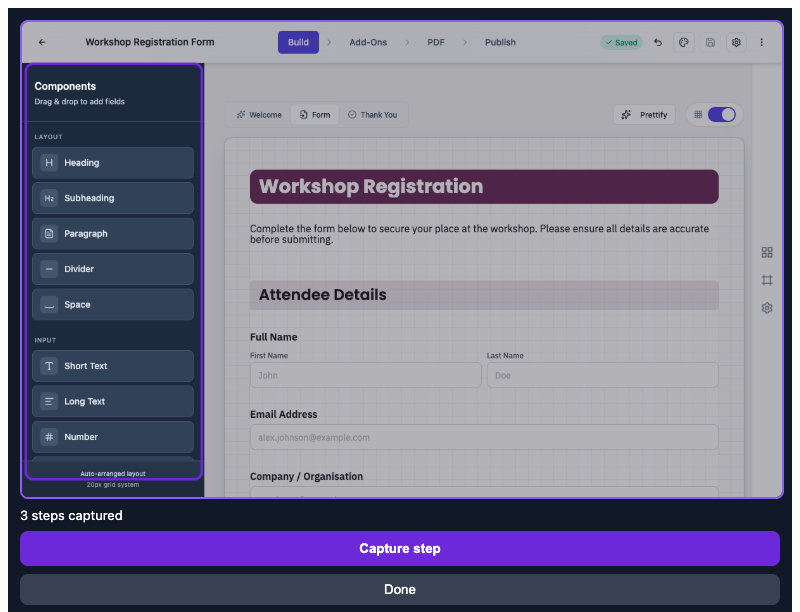Click the Full Name field label
The image size is (800, 612).
[x=273, y=337]
